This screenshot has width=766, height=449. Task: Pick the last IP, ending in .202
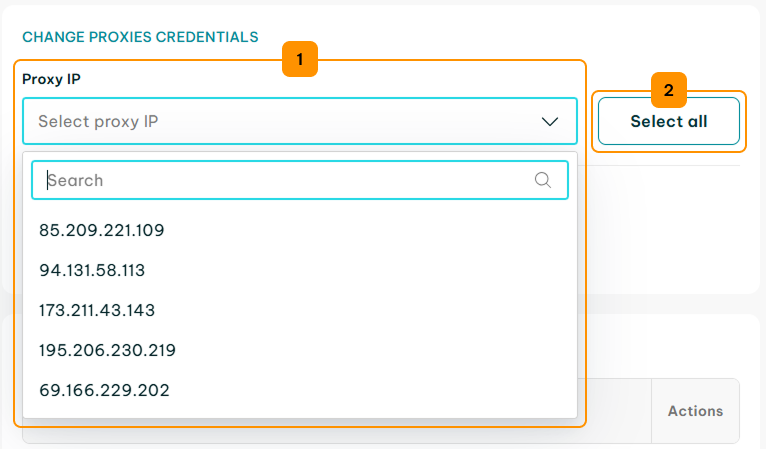pyautogui.click(x=300, y=390)
